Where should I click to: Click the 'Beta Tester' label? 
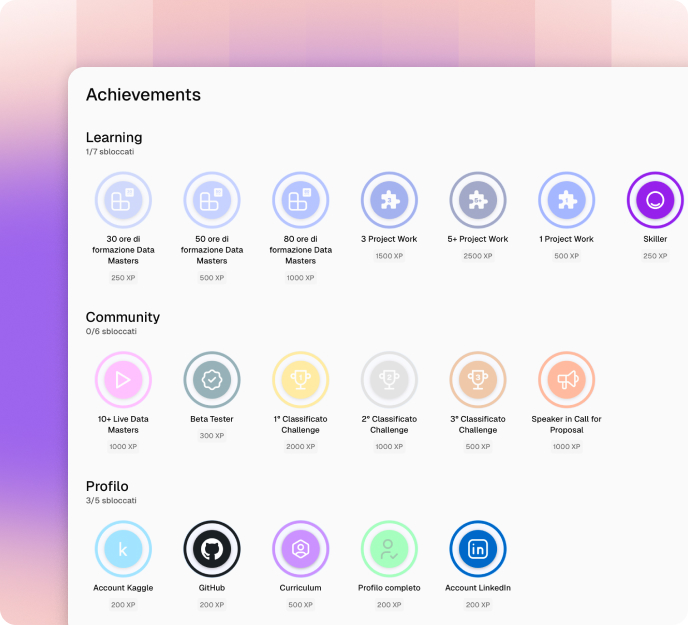[x=212, y=419]
